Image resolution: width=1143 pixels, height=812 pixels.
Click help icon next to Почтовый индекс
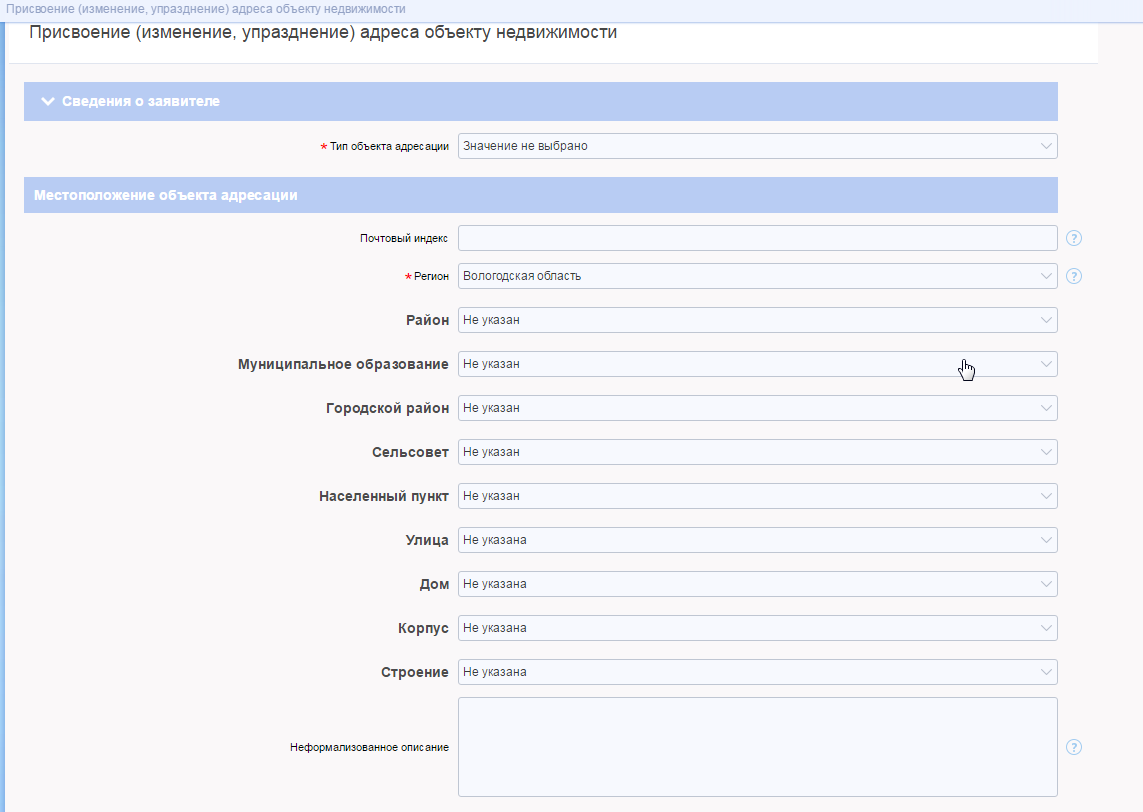tap(1074, 238)
